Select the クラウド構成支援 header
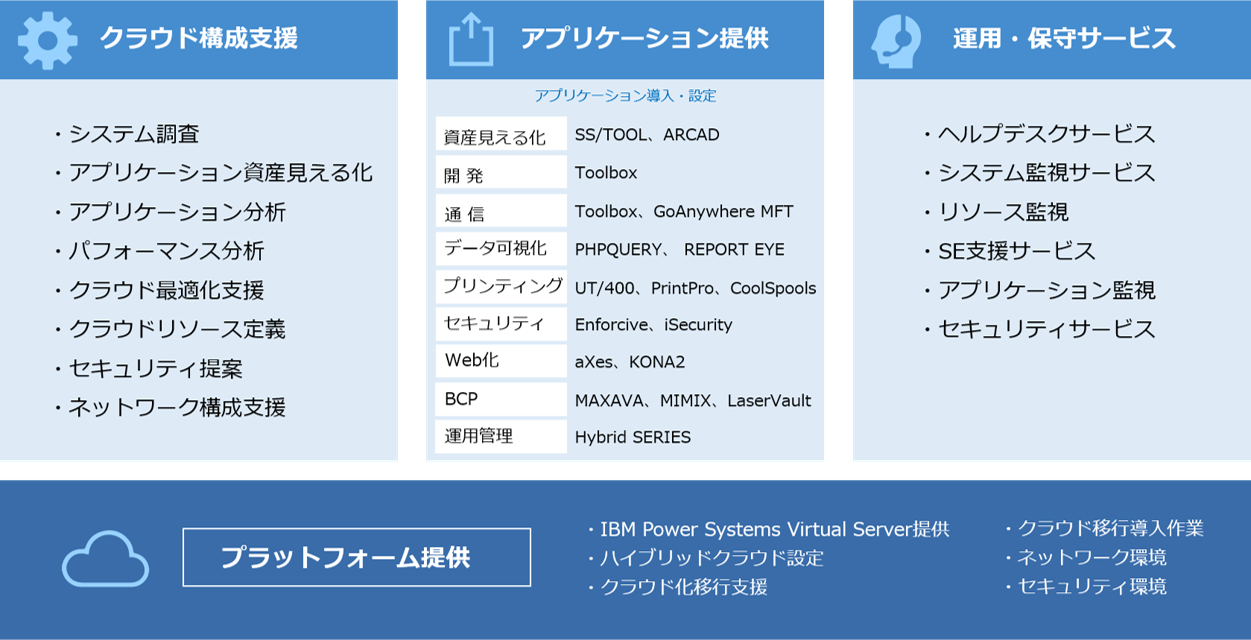 [x=199, y=39]
